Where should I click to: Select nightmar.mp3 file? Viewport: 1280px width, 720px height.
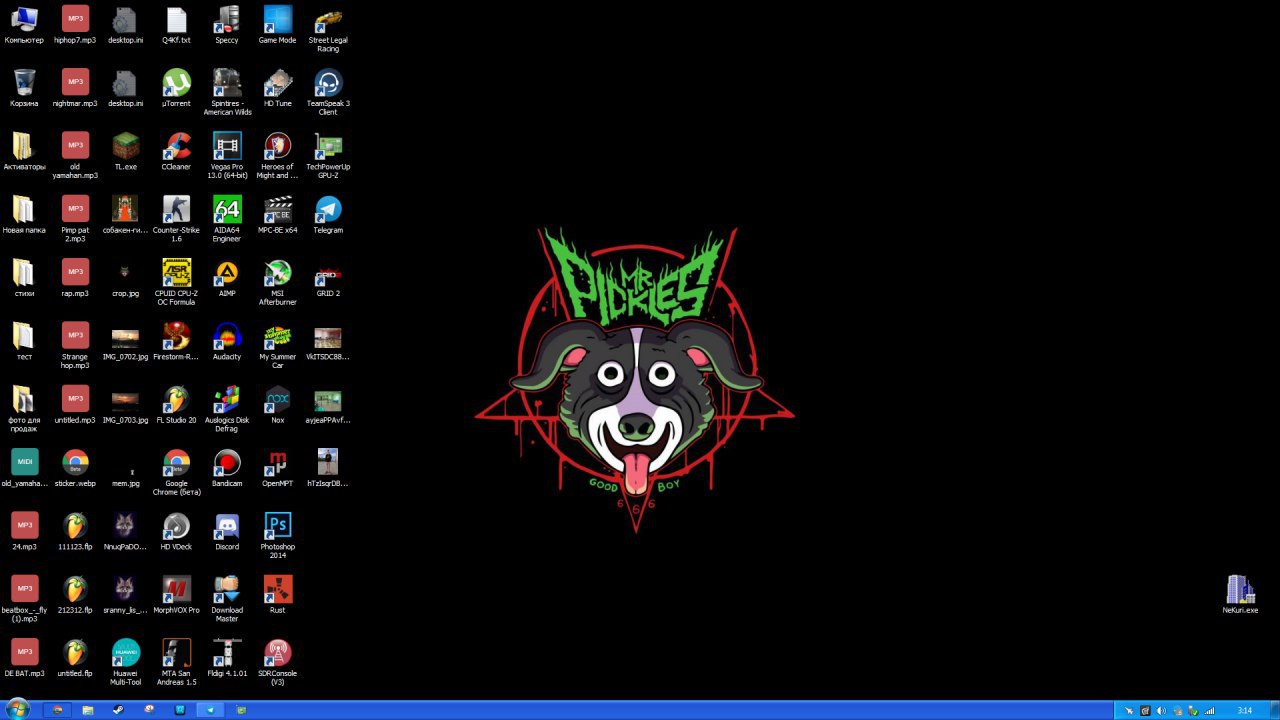[75, 88]
